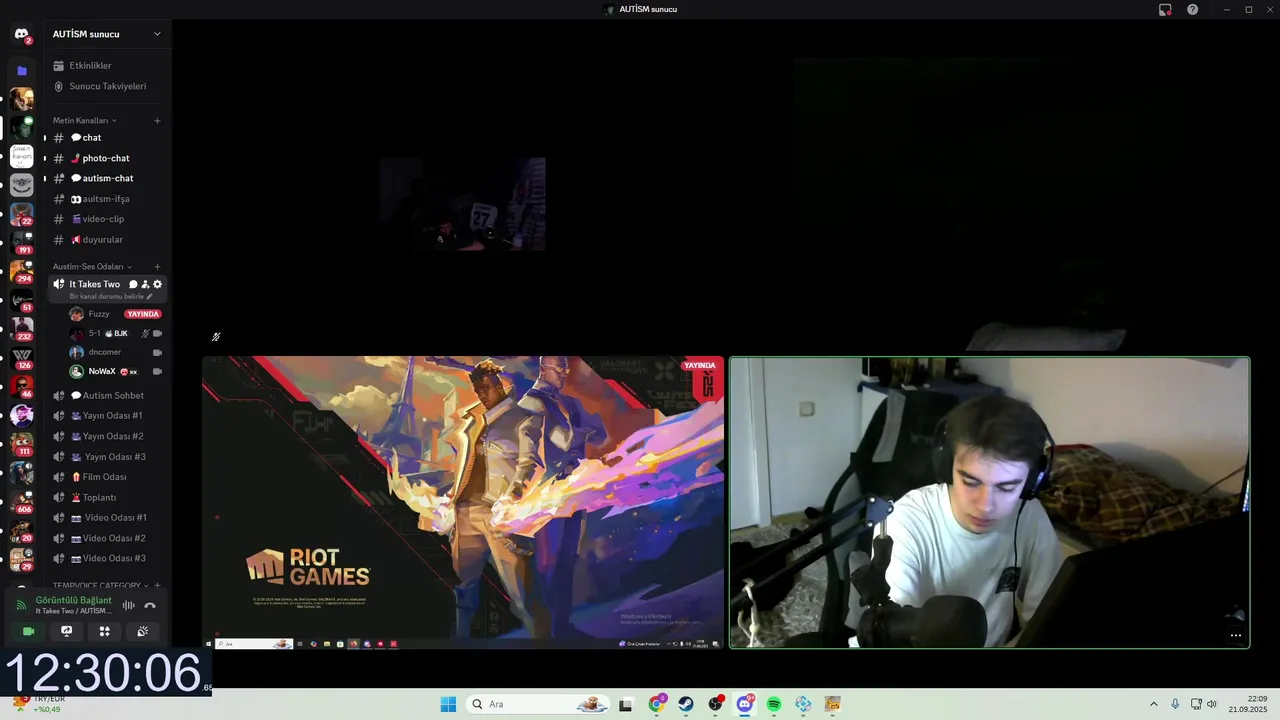Add channel to TEMPVOICE CATEGORY
This screenshot has height=720, width=1280.
click(157, 585)
